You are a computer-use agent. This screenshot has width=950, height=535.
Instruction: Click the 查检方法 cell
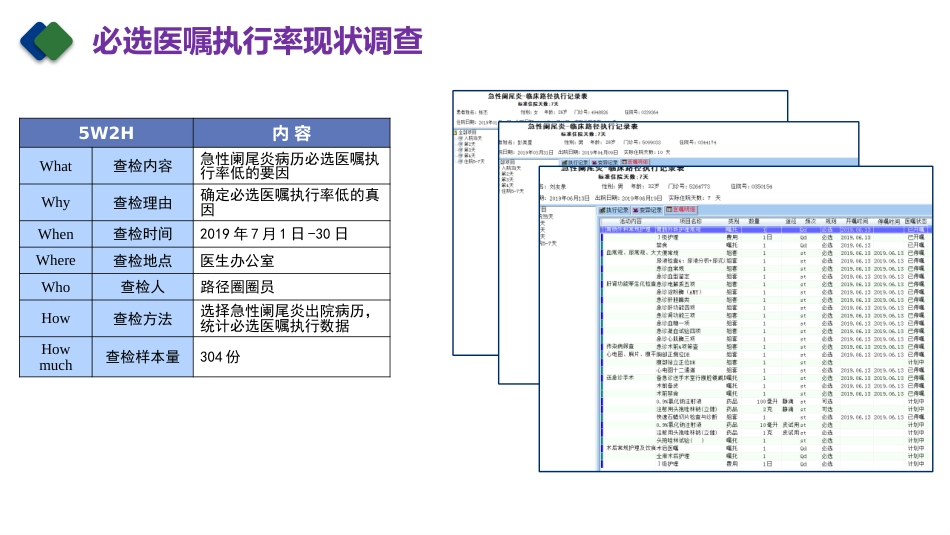(x=143, y=319)
